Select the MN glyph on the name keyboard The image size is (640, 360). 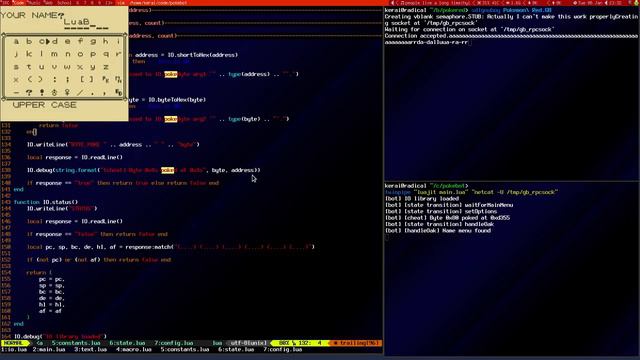pos(118,80)
